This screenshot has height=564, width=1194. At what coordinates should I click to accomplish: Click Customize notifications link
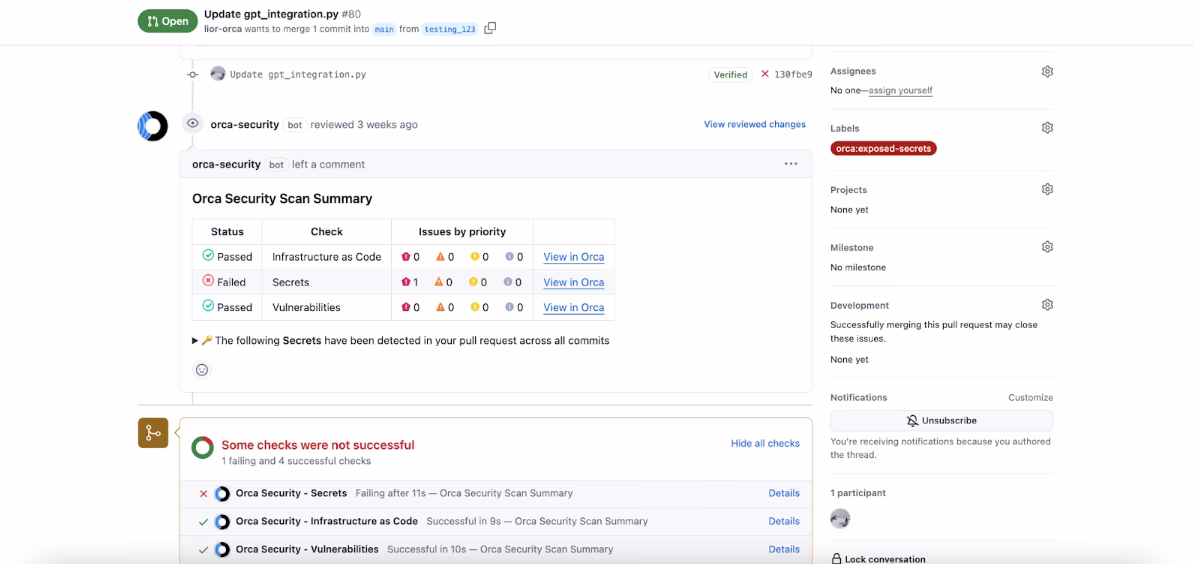coord(1030,398)
